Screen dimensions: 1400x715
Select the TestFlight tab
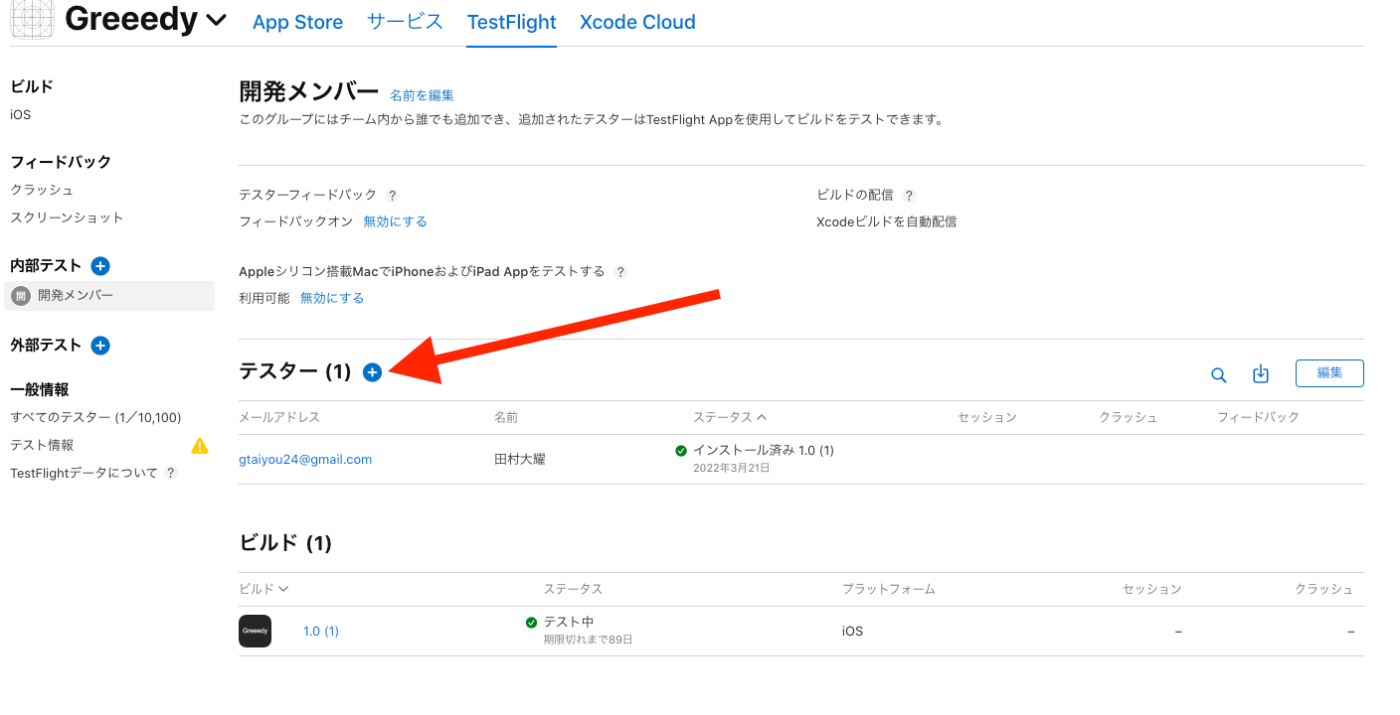(512, 22)
